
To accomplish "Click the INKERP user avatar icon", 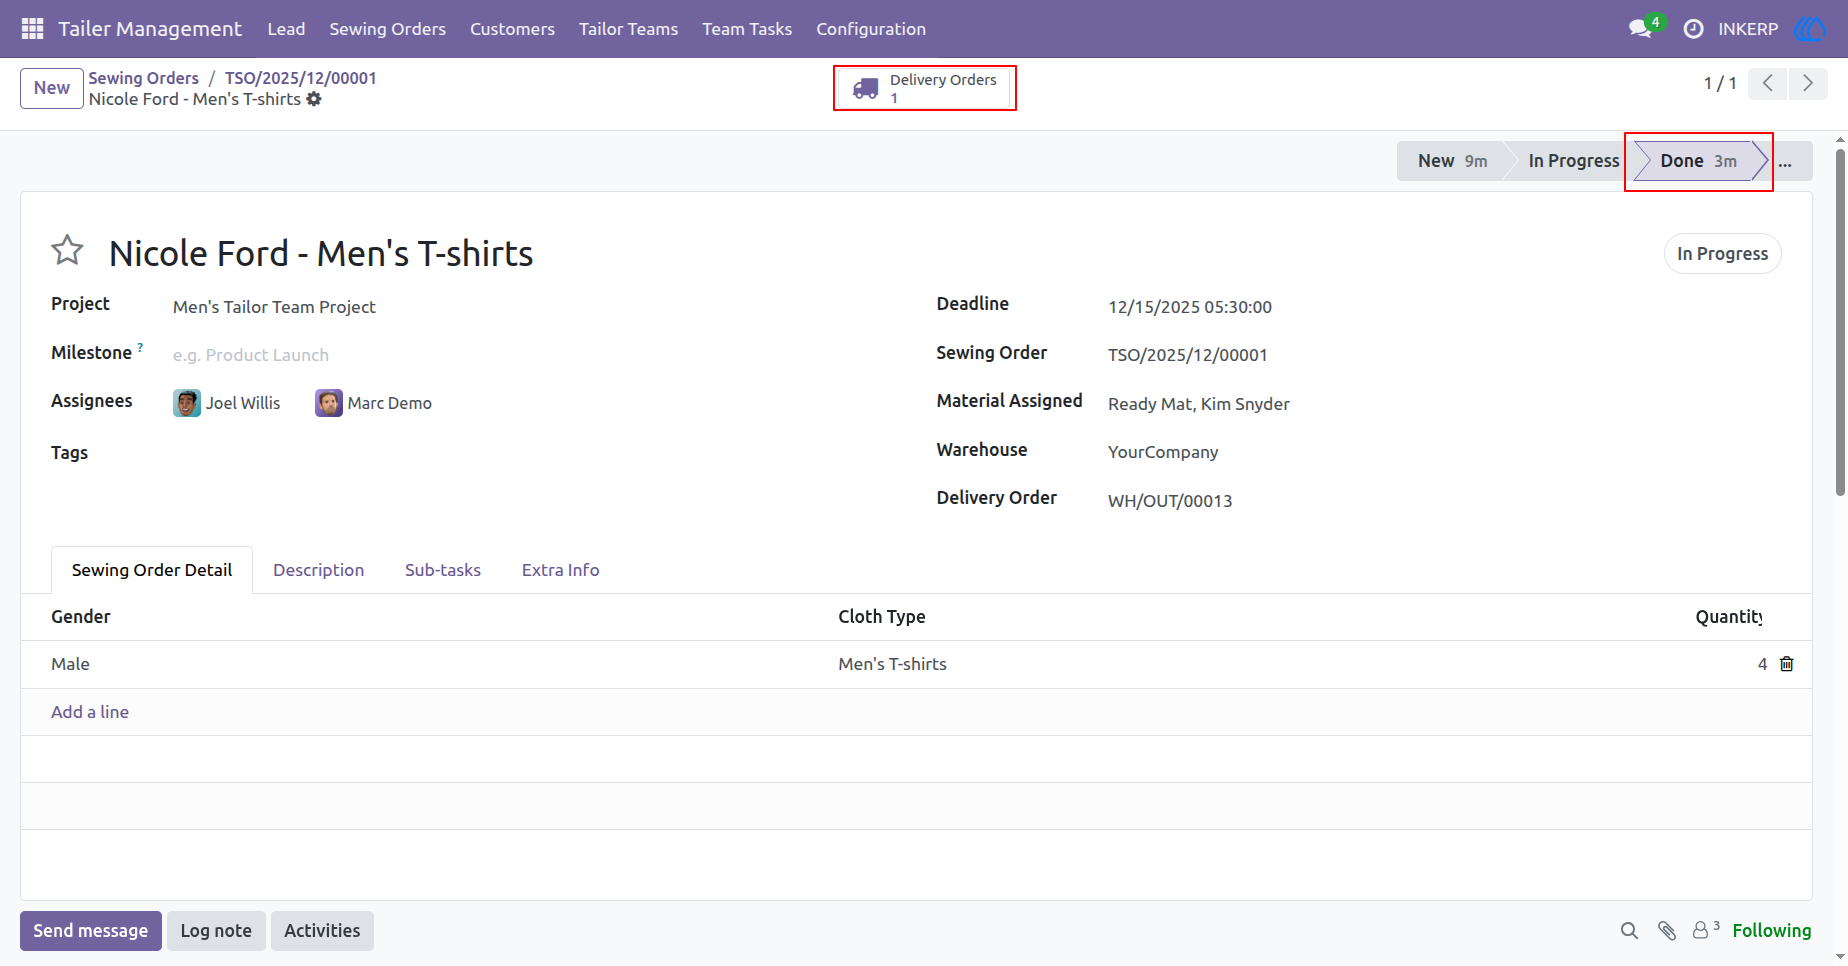I will pyautogui.click(x=1809, y=29).
